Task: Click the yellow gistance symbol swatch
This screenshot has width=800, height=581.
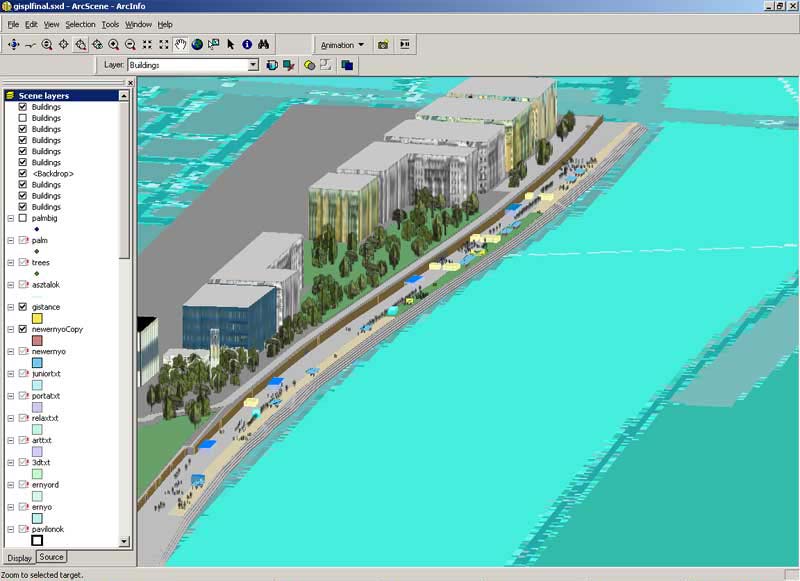Action: [x=37, y=318]
